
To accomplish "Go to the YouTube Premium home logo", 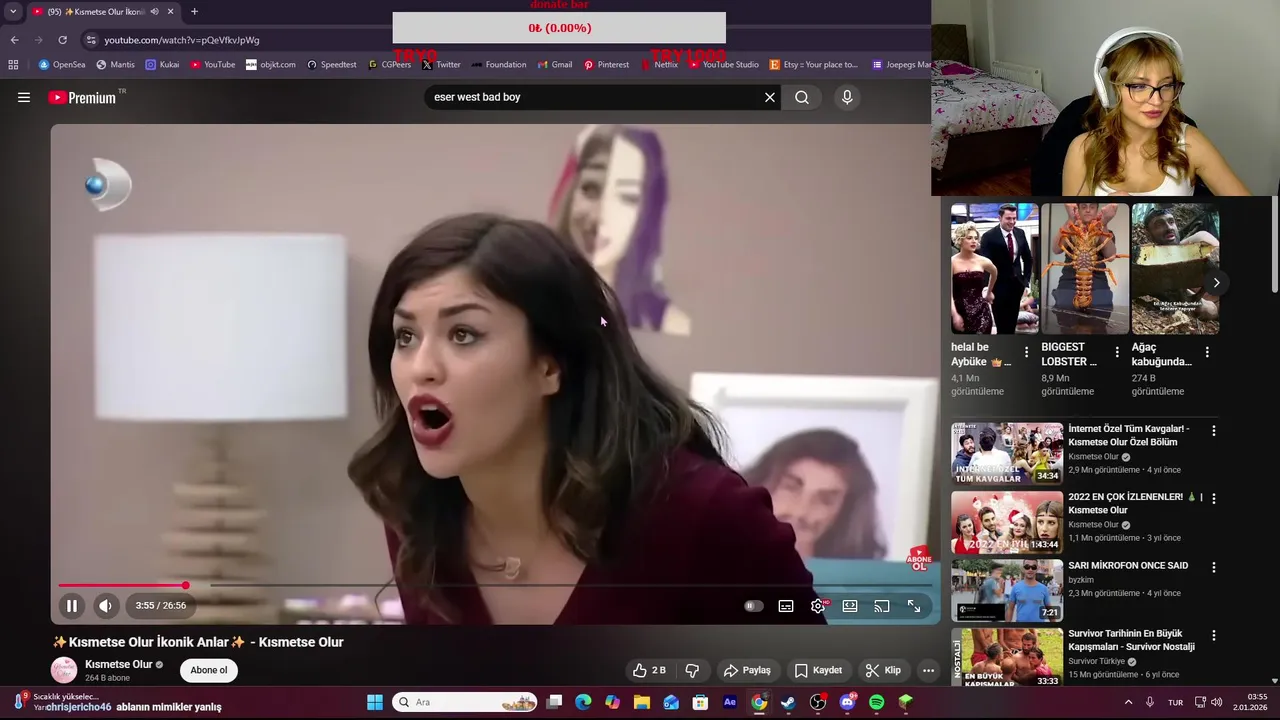I will [82, 97].
